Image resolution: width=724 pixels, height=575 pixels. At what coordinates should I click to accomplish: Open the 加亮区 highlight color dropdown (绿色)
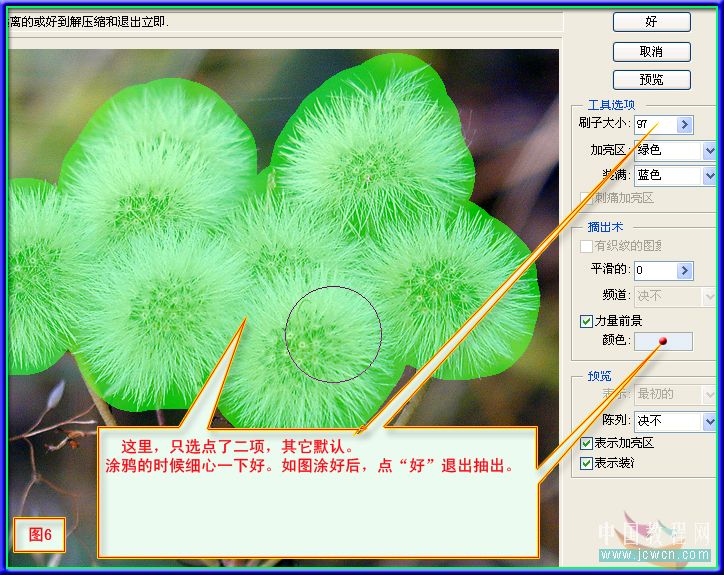coord(675,150)
